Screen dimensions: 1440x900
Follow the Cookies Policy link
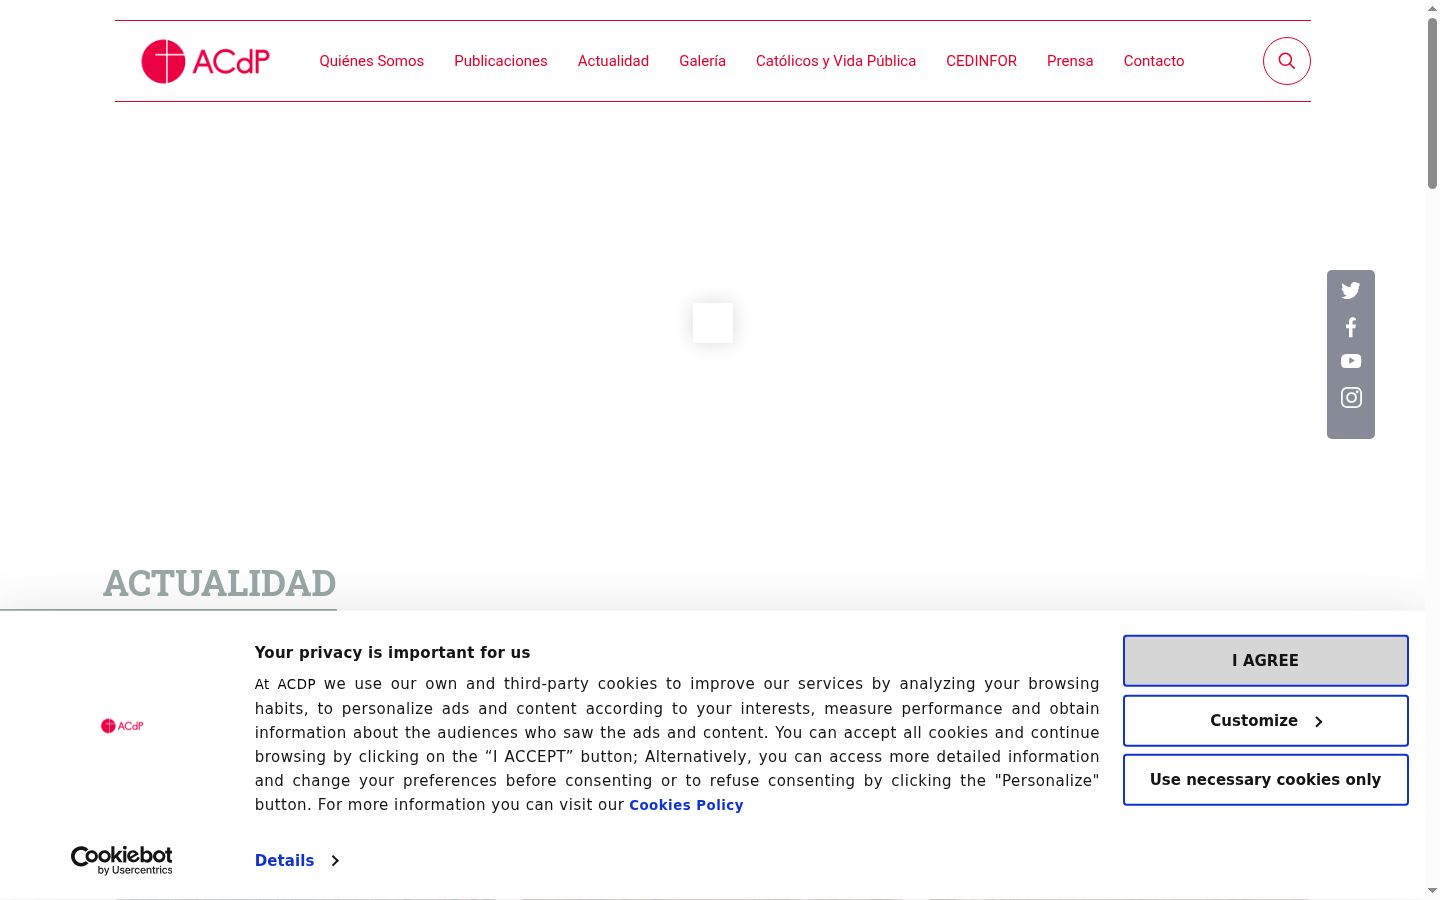point(686,805)
